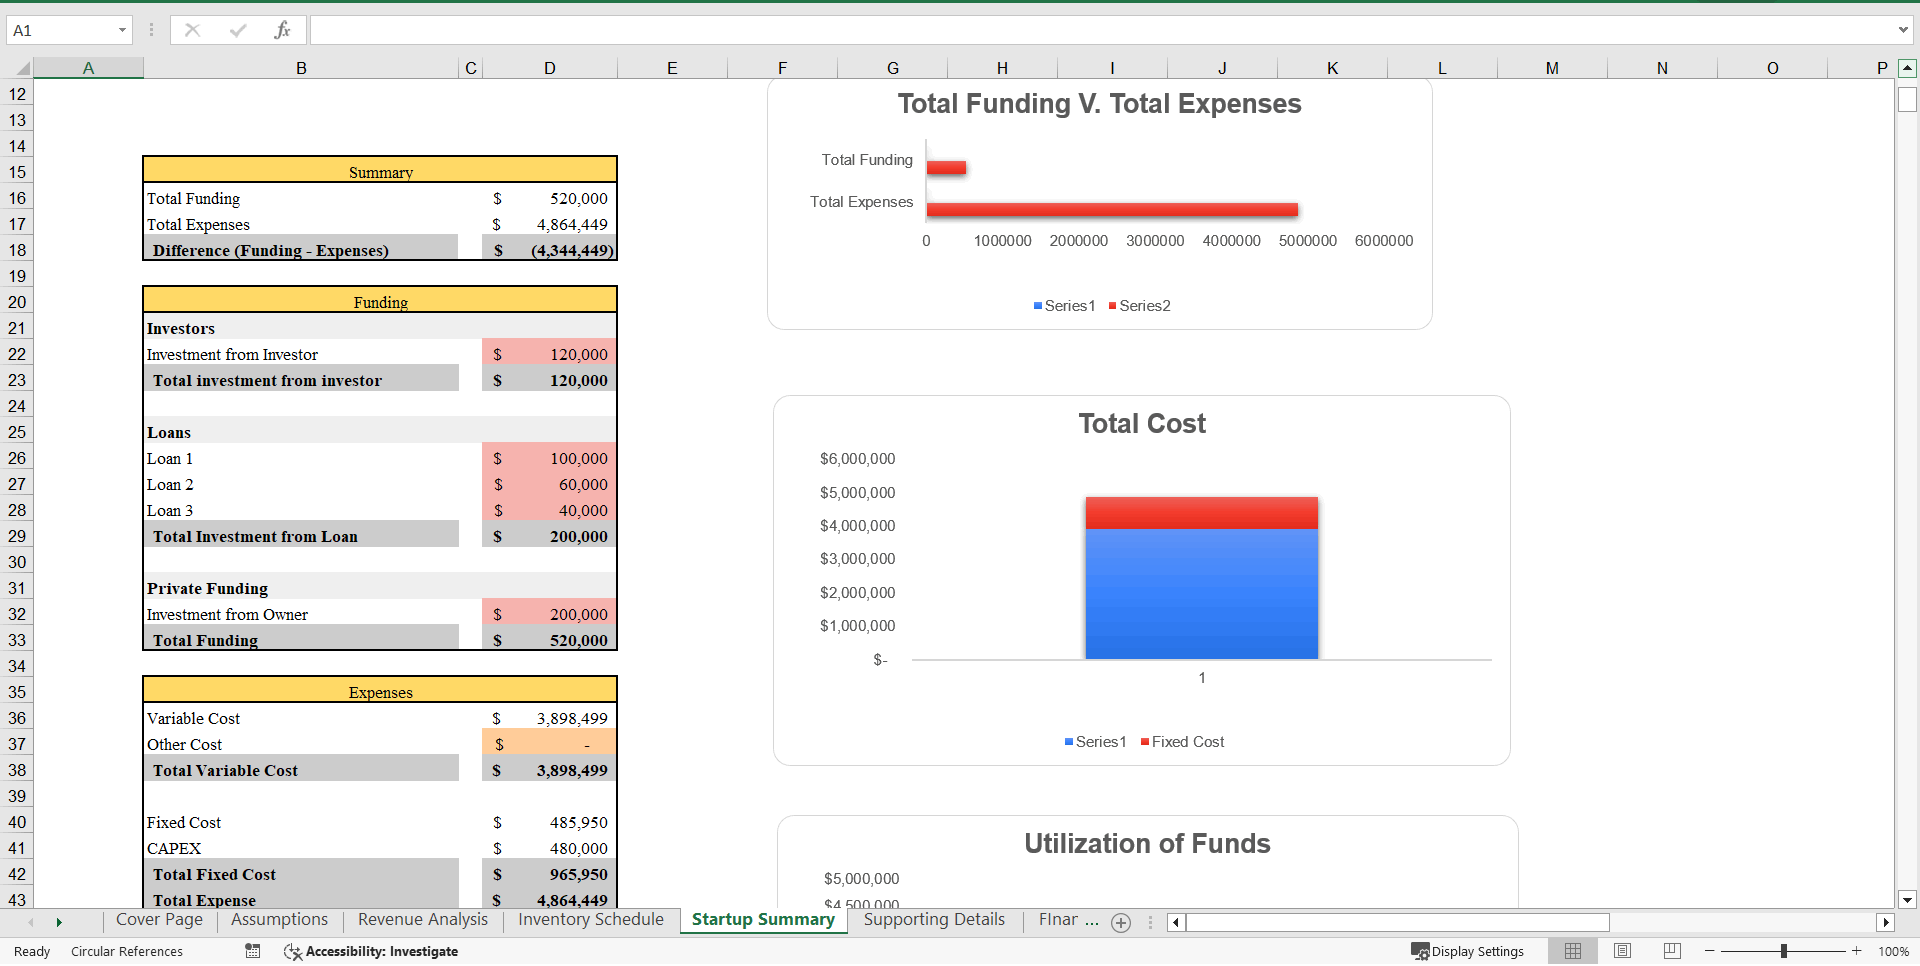Select column B header
Viewport: 1920px width, 966px height.
[301, 68]
